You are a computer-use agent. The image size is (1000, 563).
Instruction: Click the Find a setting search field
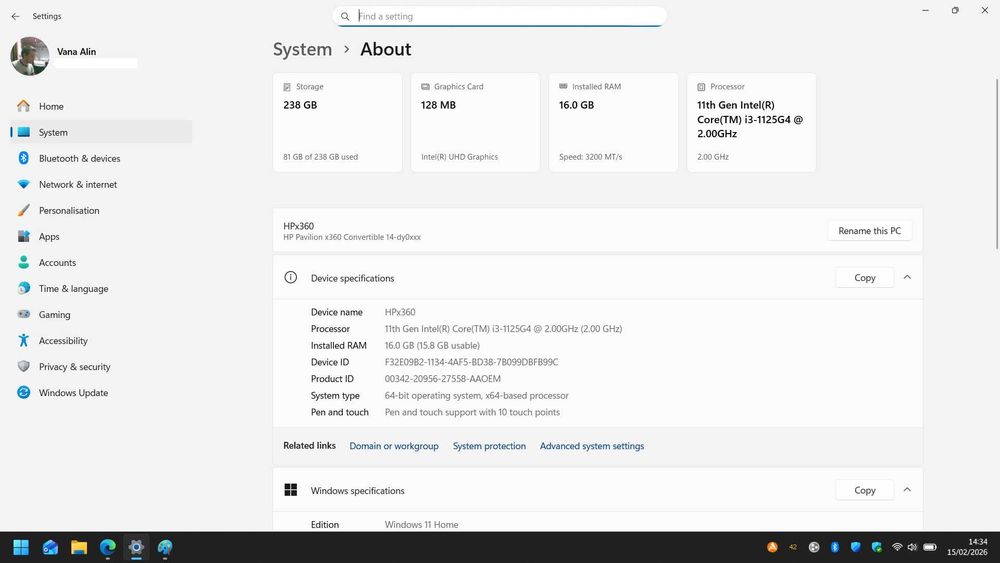pos(499,17)
